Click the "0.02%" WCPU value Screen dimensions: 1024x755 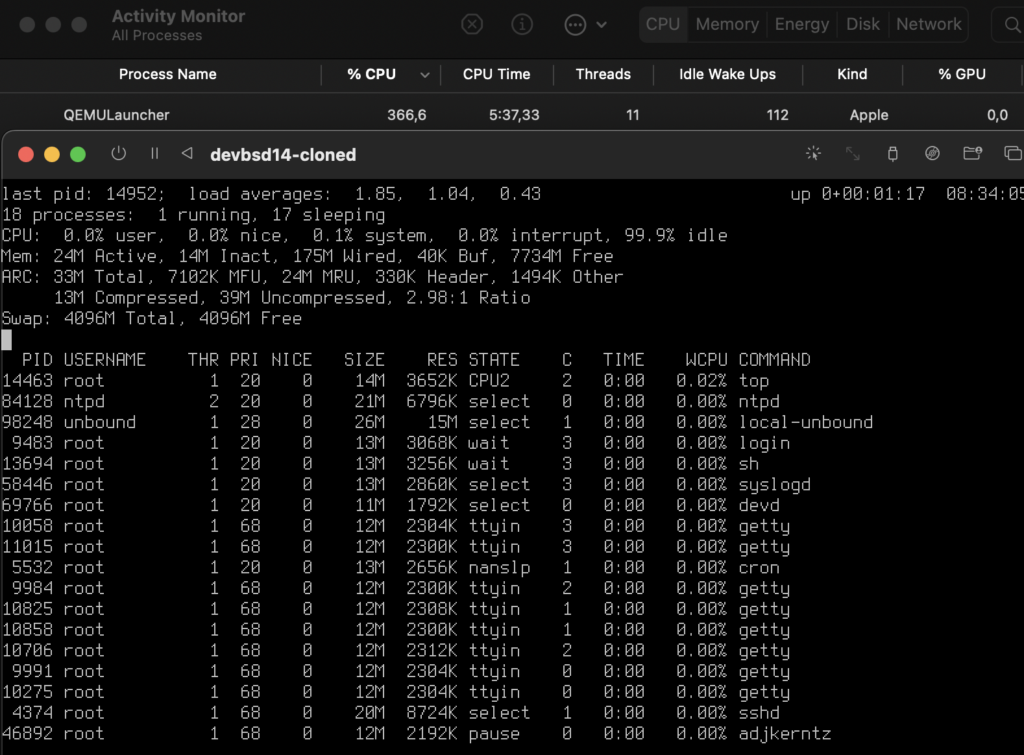701,381
